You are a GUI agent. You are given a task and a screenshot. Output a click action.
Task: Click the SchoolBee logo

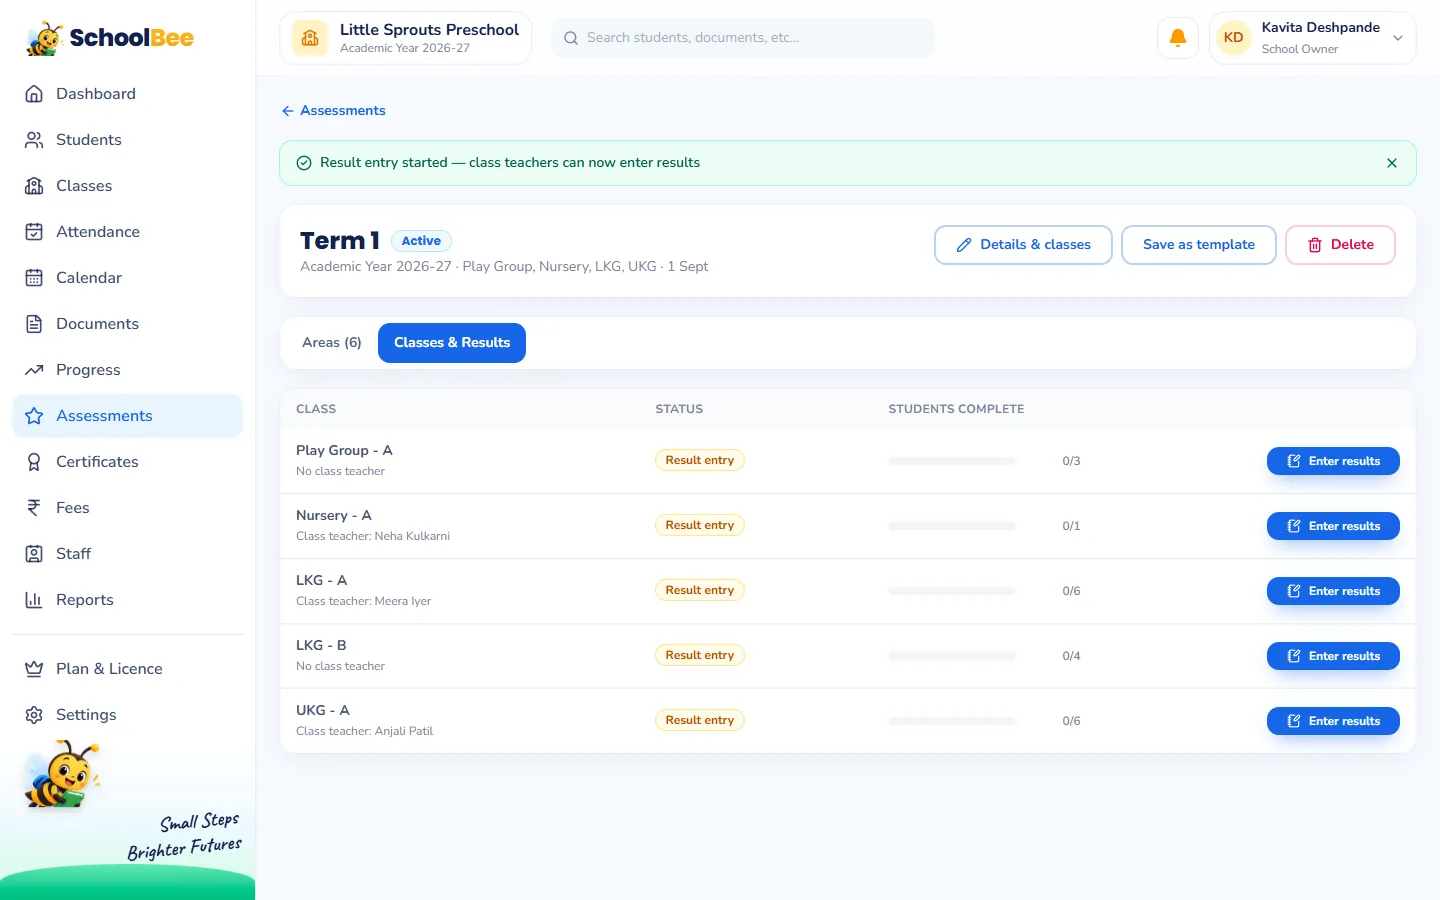(110, 38)
